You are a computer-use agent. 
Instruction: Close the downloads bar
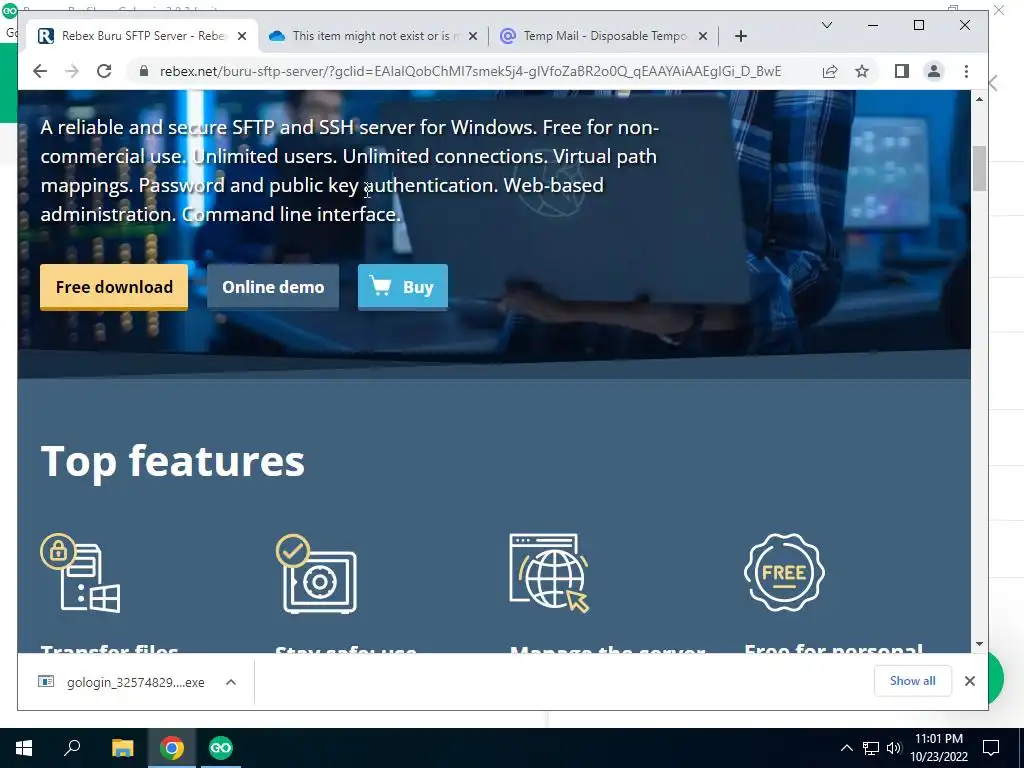tap(970, 681)
